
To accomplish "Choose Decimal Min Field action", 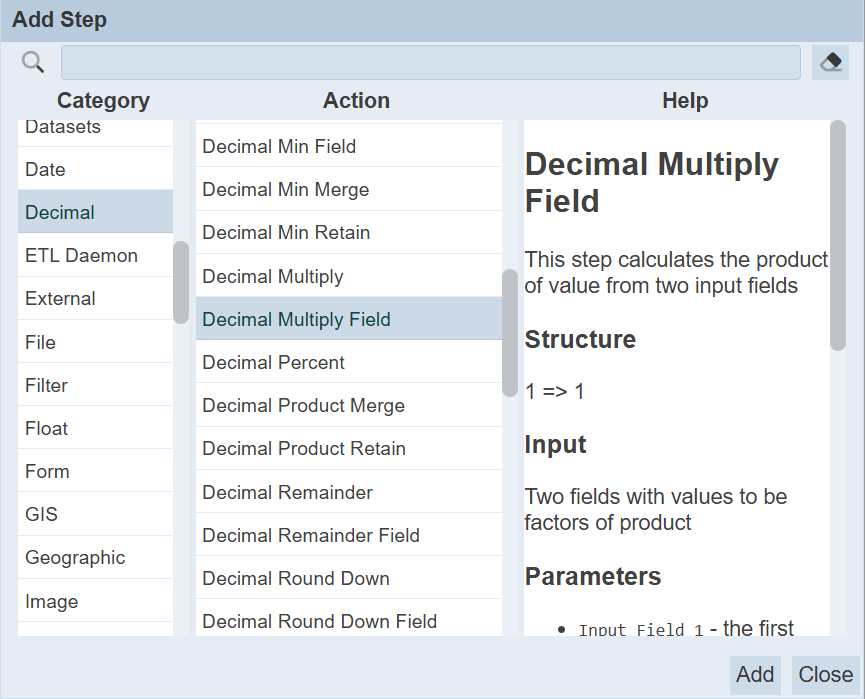I will coord(349,146).
